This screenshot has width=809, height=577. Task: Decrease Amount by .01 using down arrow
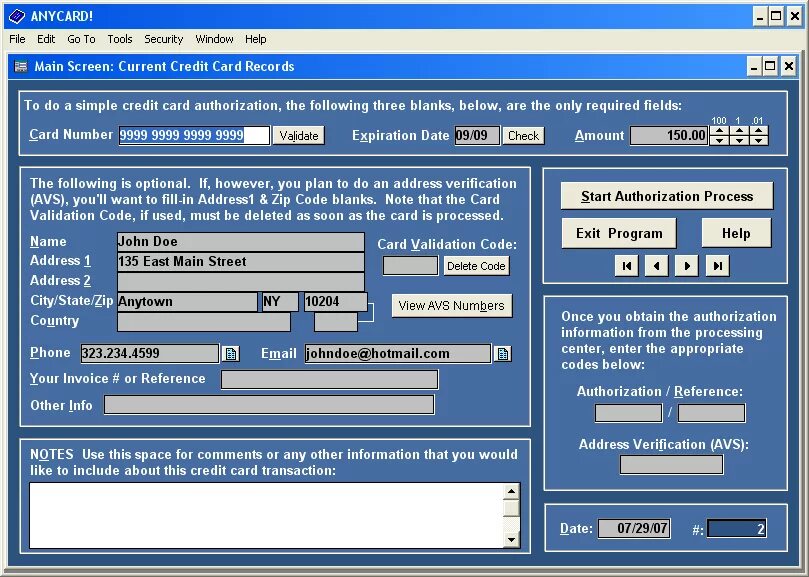pyautogui.click(x=758, y=140)
